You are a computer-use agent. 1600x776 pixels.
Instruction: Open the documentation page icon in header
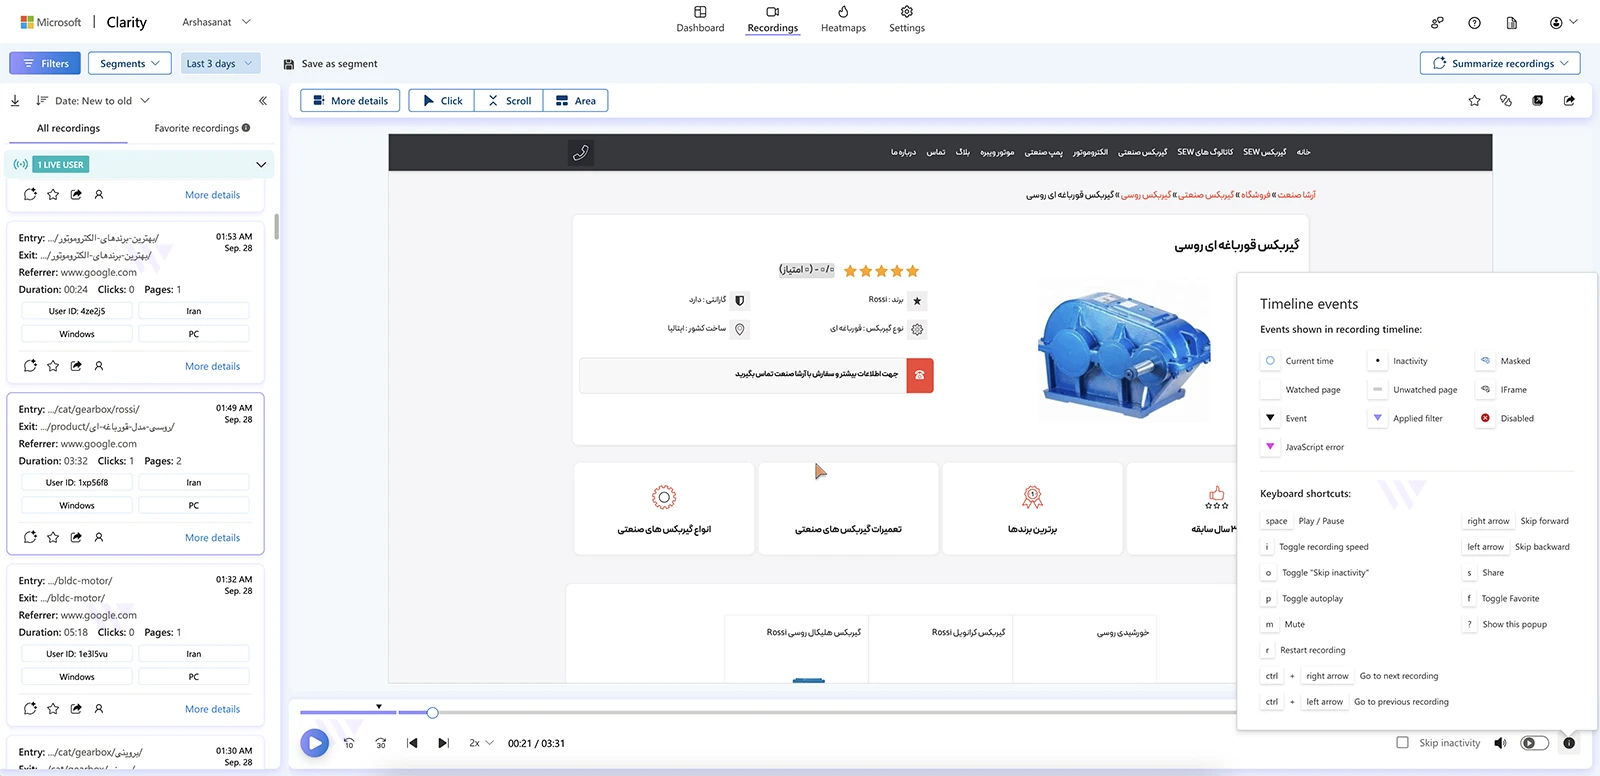pos(1511,23)
